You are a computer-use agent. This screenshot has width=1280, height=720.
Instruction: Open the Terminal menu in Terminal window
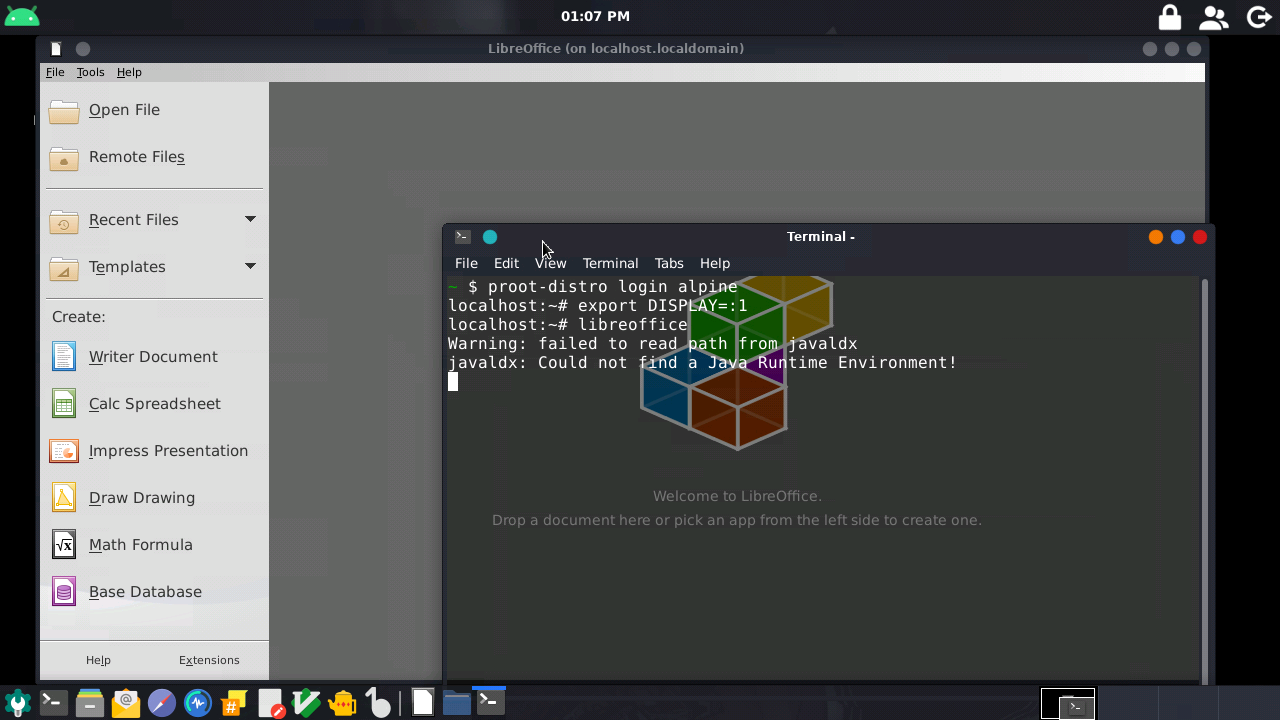610,263
